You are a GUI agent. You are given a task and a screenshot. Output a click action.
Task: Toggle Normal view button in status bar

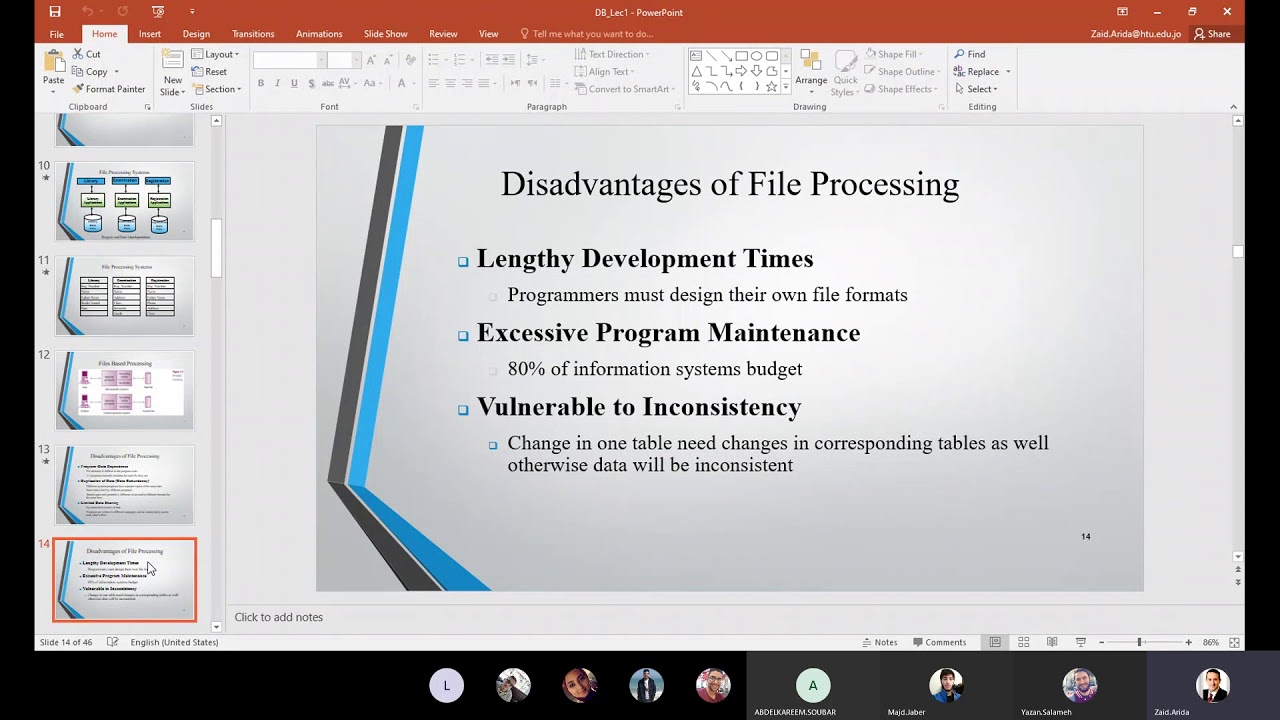point(995,642)
